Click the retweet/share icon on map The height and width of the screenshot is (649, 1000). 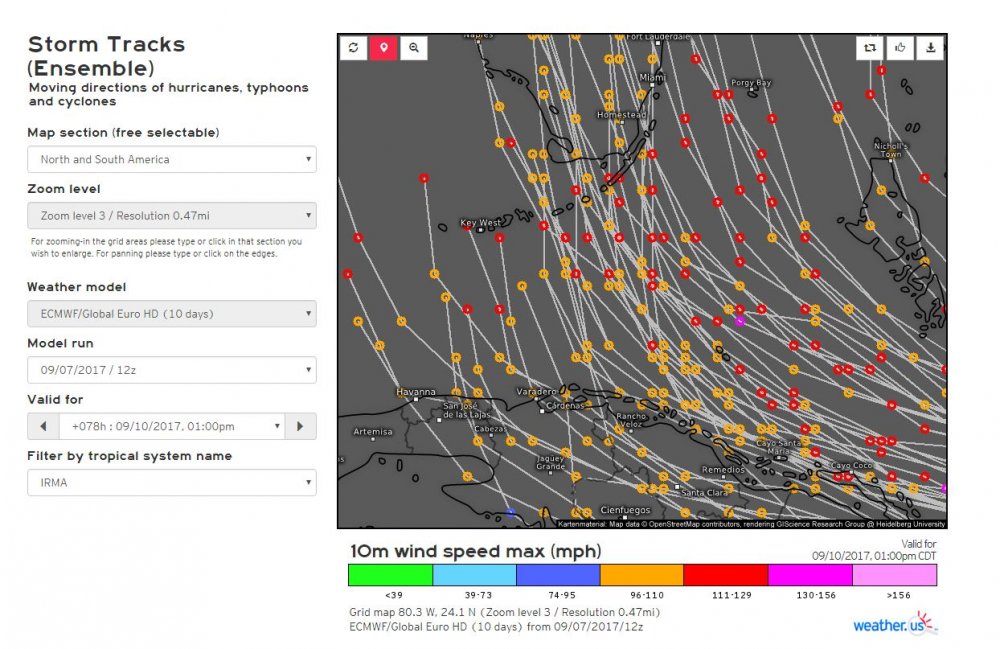[x=871, y=47]
